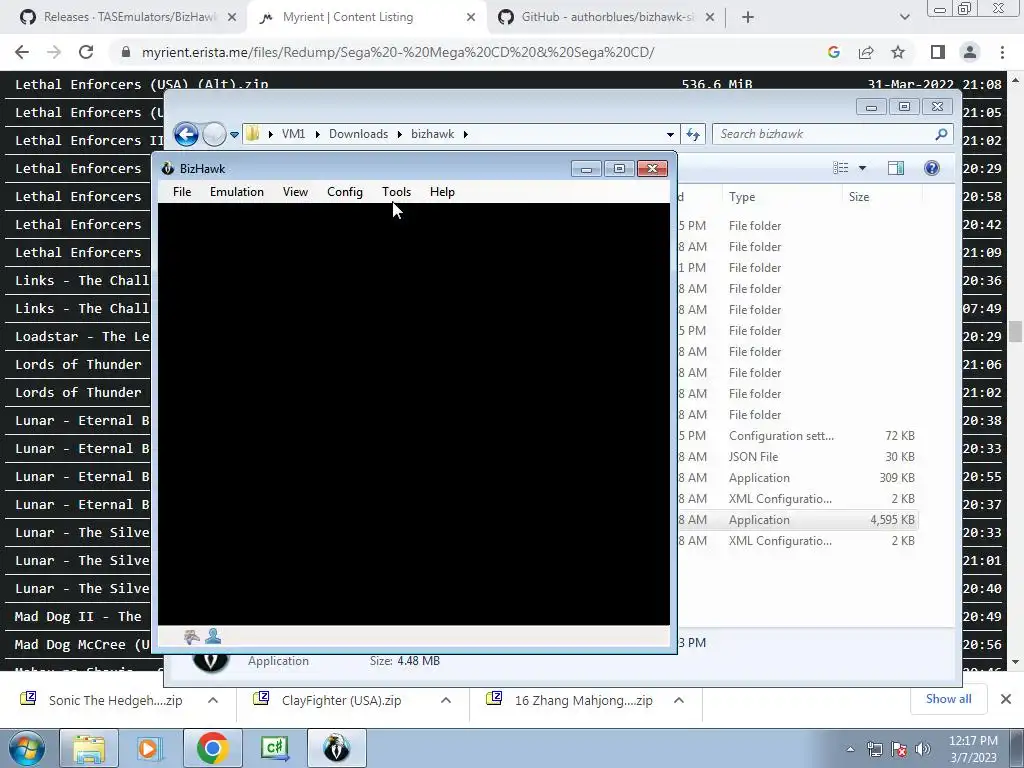
Task: Open Explorer recent locations dropdown arrow
Action: coord(234,135)
